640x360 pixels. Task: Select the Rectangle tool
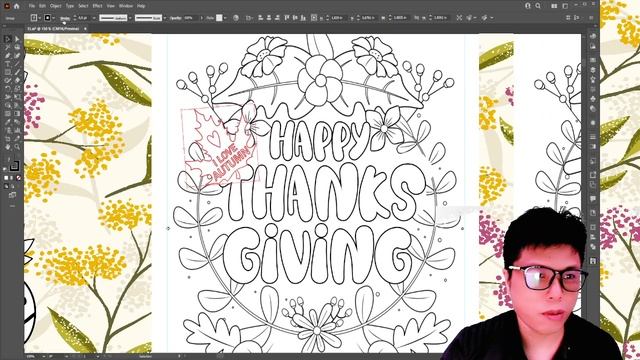click(x=7, y=72)
